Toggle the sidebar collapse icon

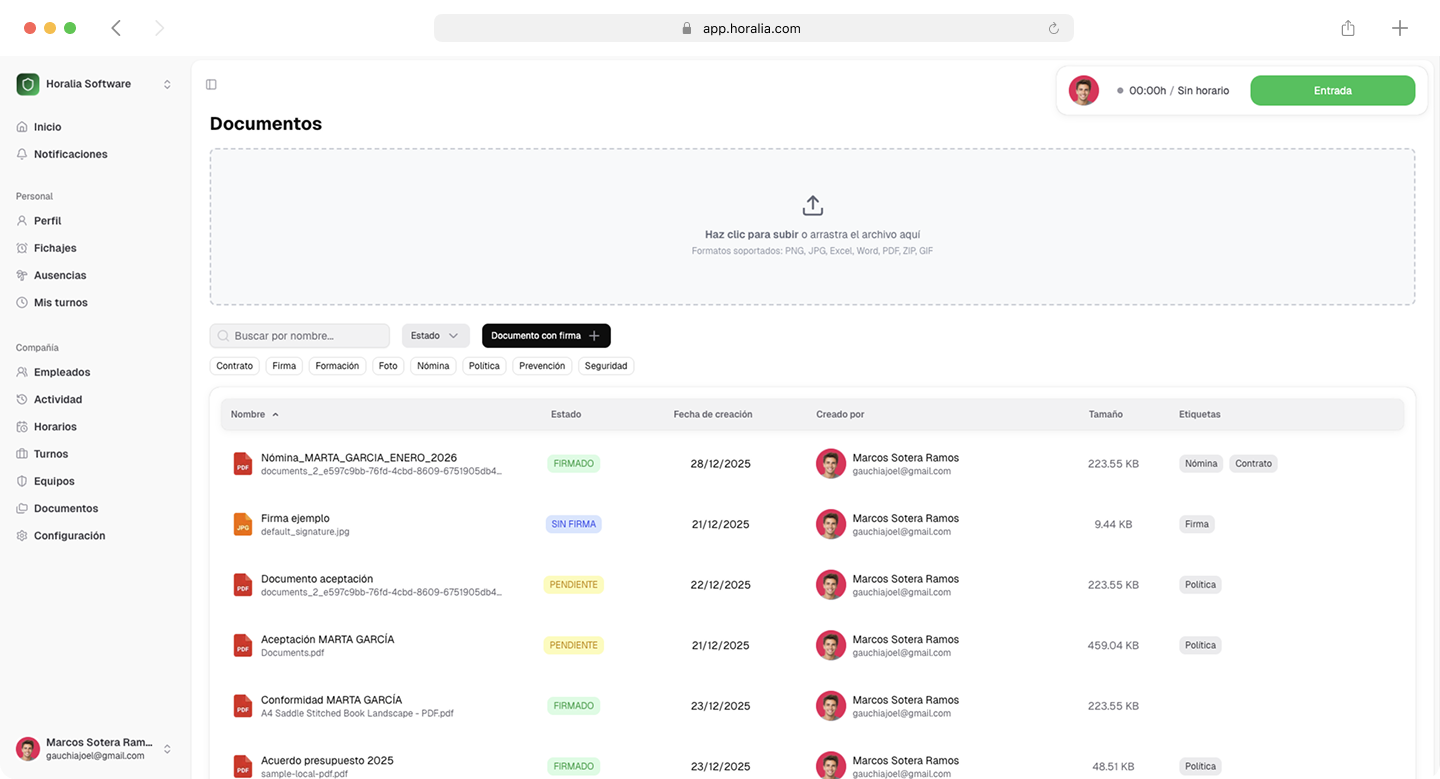point(211,85)
